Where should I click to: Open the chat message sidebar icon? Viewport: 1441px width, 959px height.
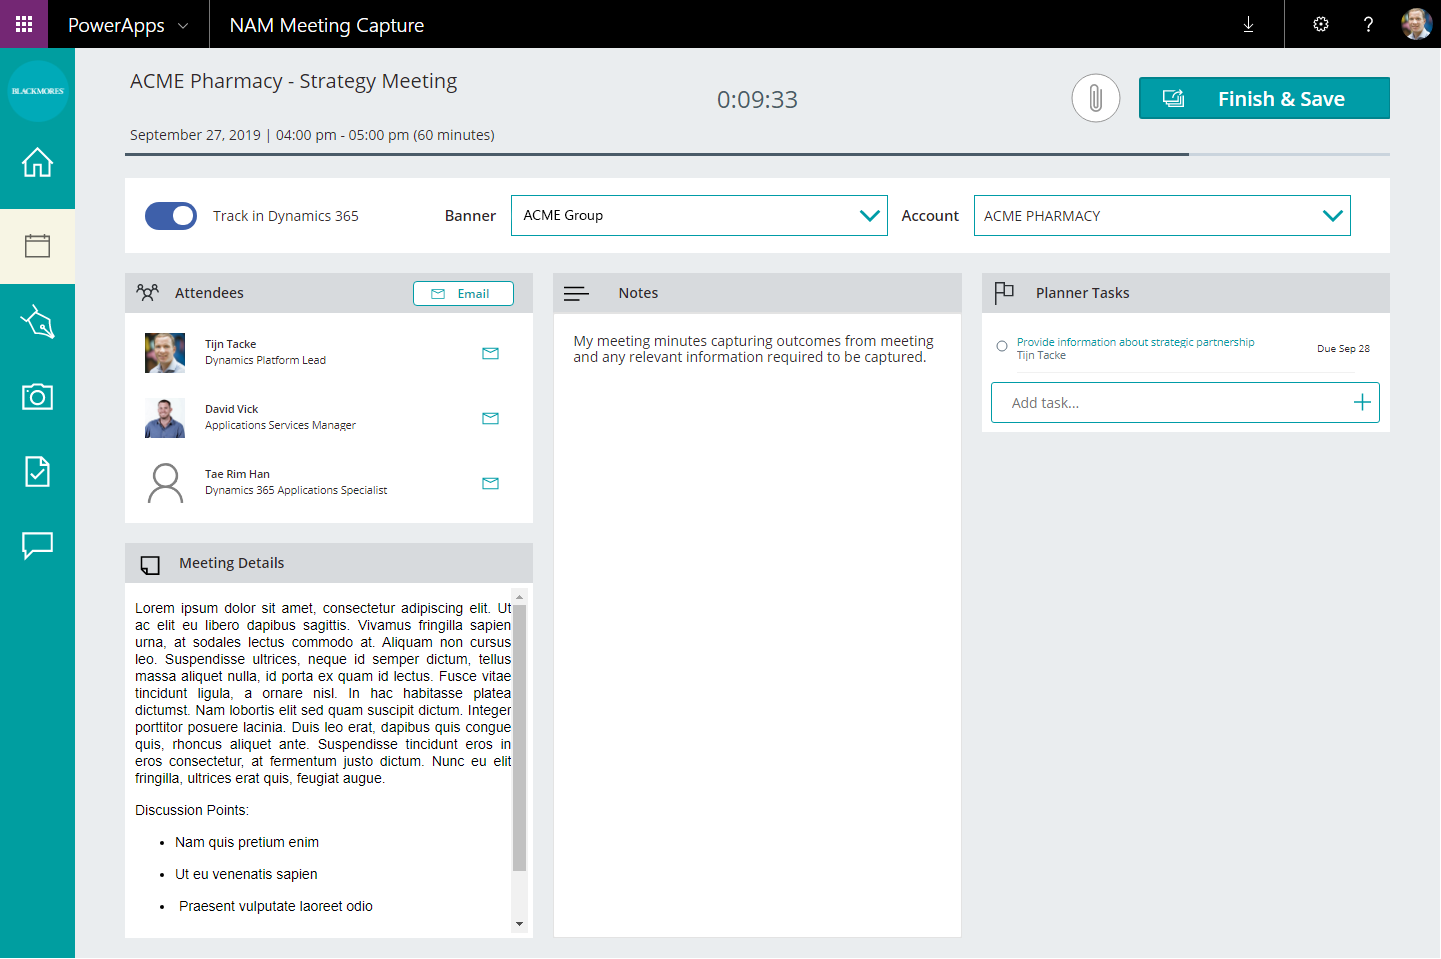[x=37, y=545]
